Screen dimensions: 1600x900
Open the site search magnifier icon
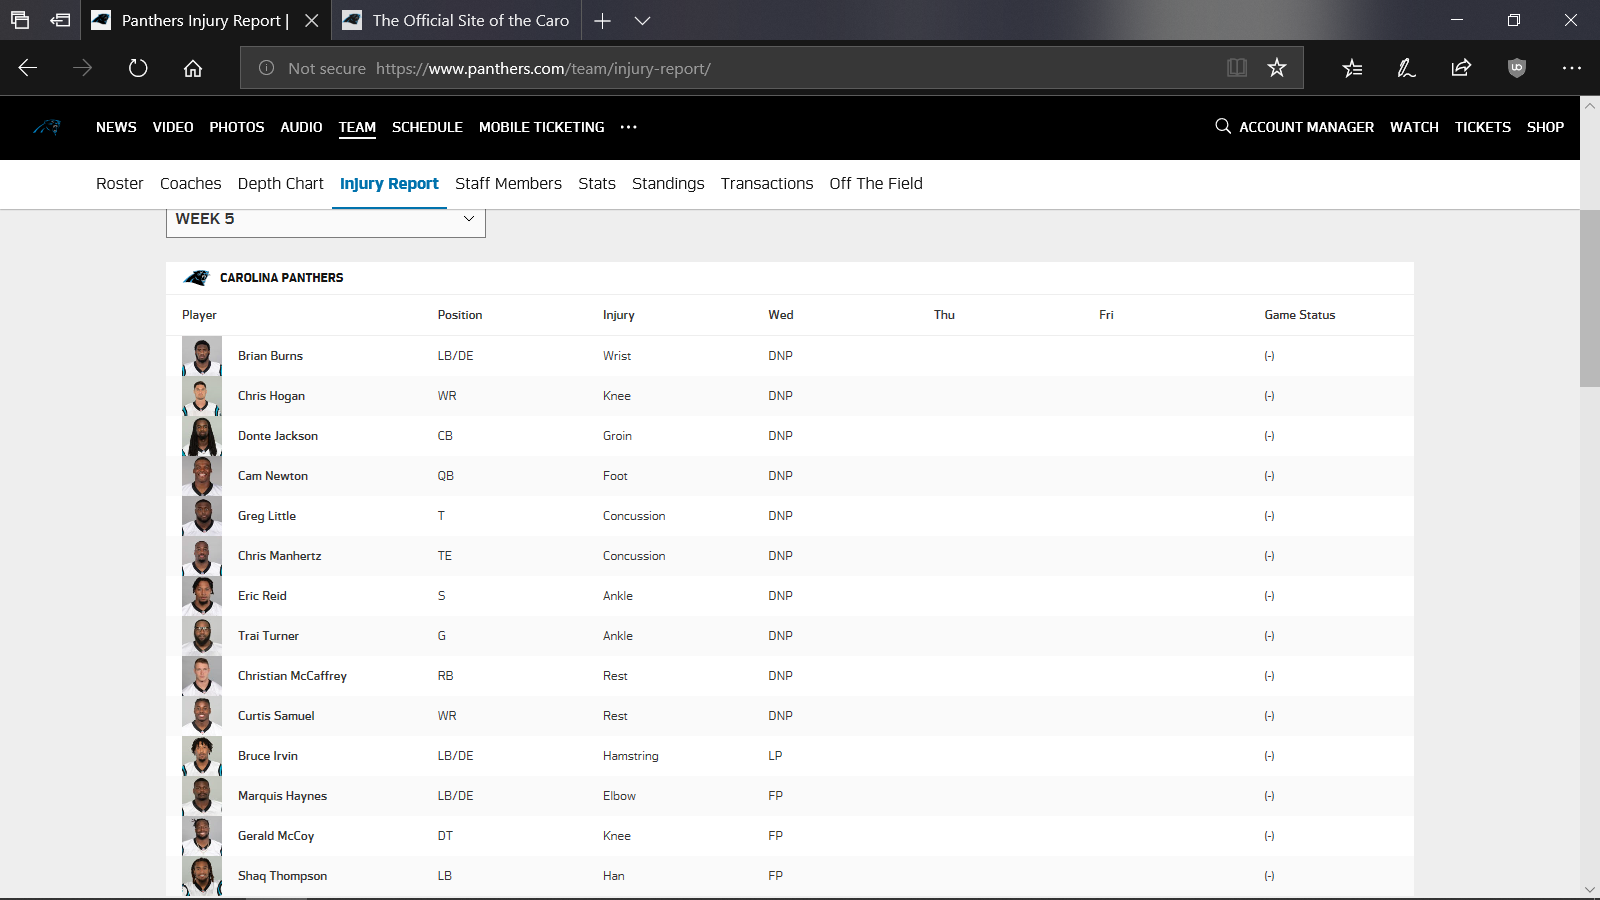point(1222,126)
